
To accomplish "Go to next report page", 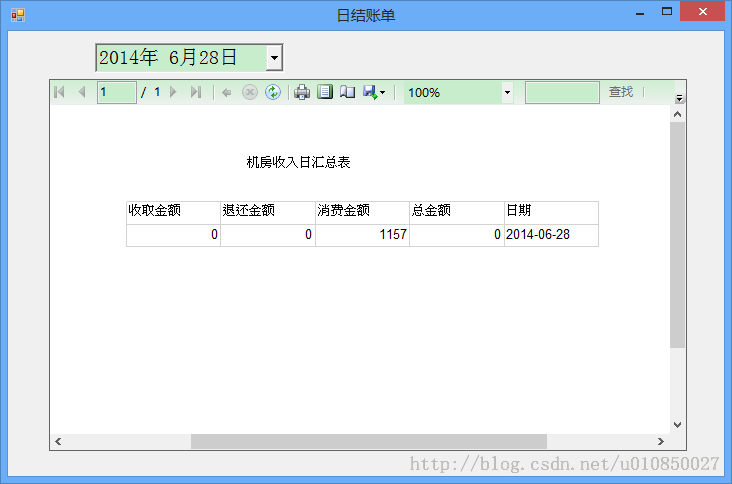I will click(173, 92).
